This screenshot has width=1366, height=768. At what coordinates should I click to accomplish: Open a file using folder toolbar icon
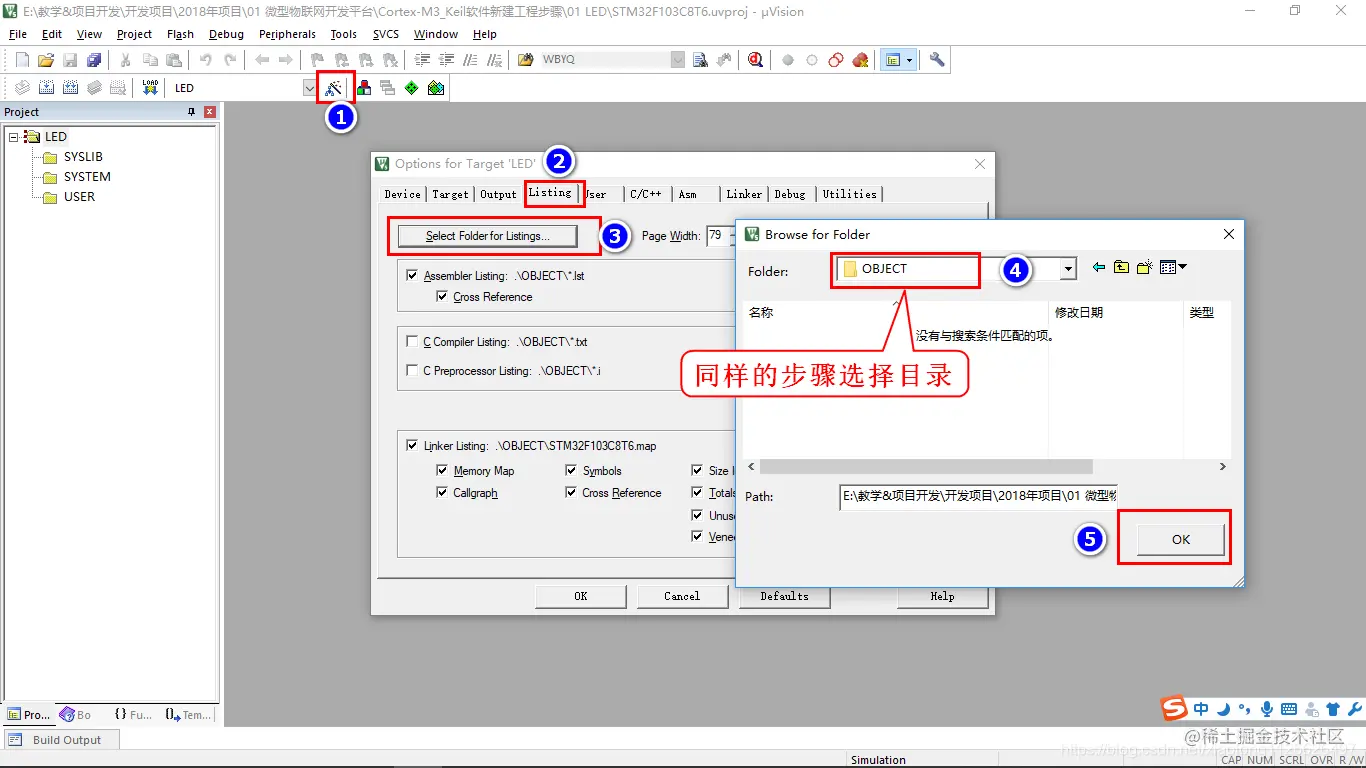coord(46,60)
